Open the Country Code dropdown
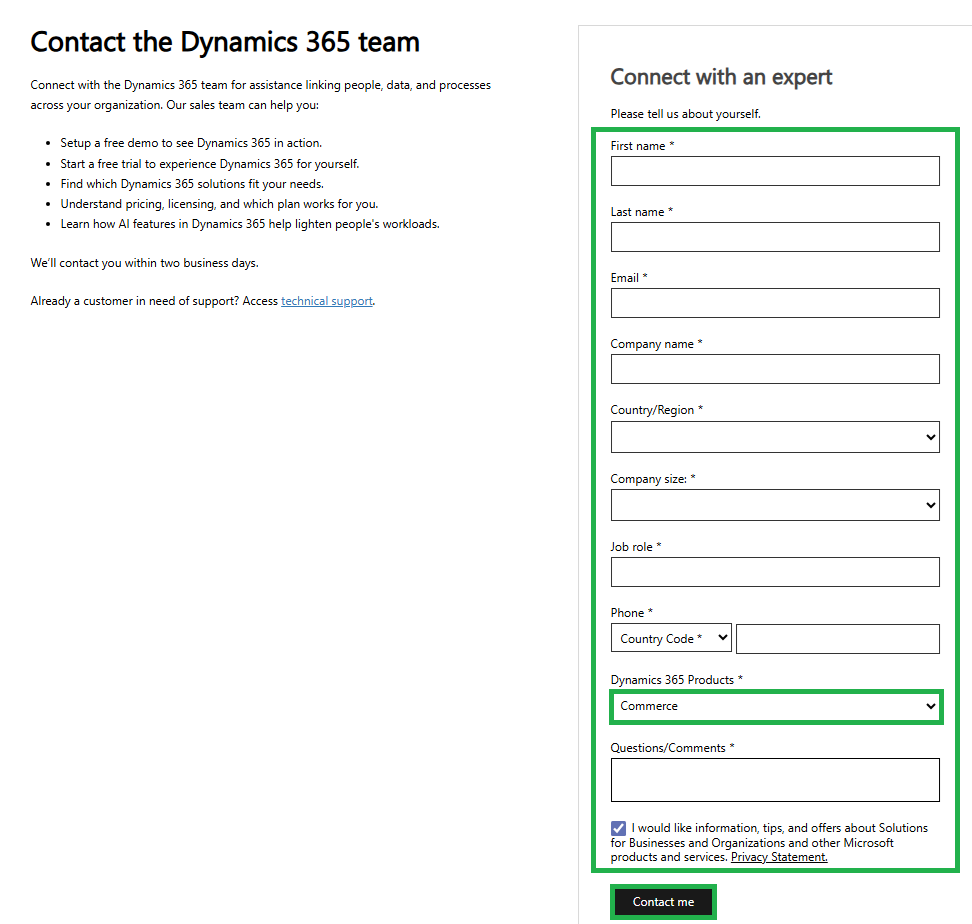 (x=671, y=638)
